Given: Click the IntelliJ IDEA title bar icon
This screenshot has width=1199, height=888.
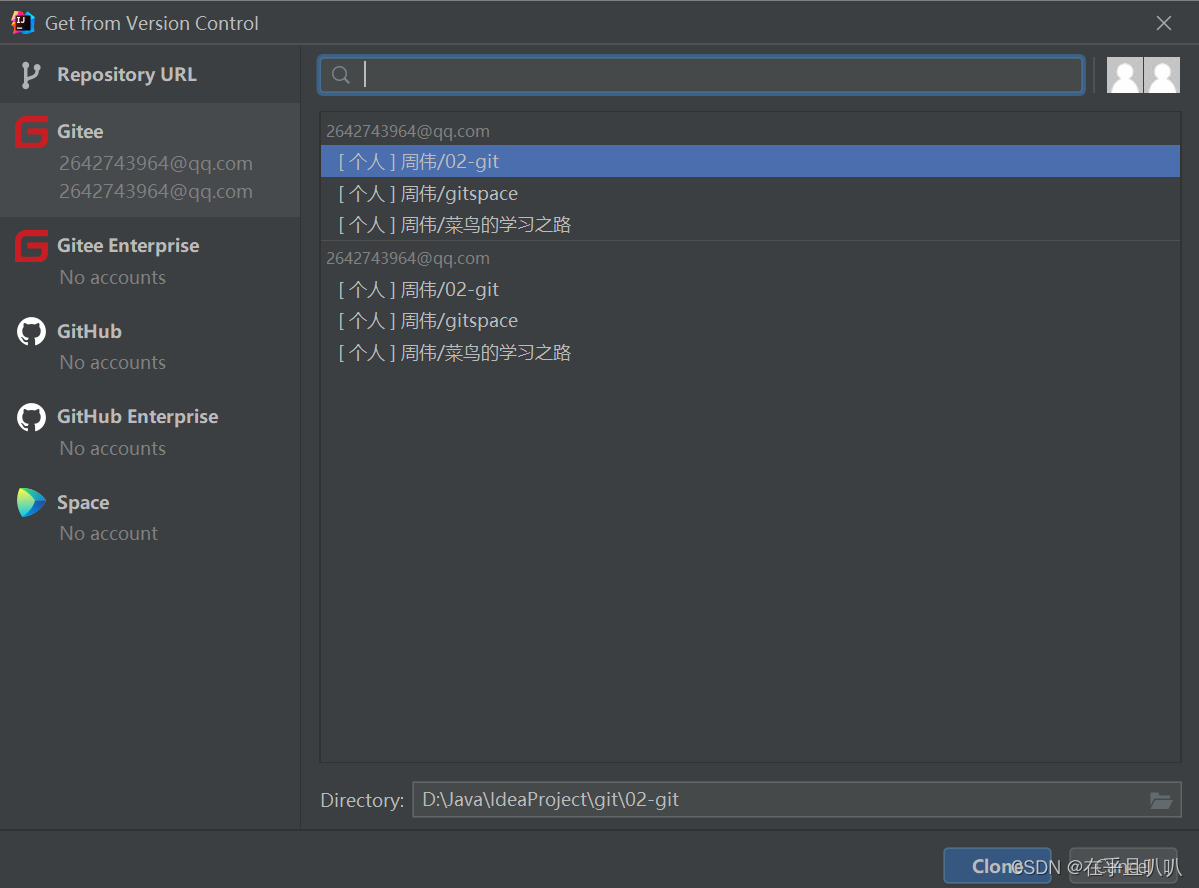Looking at the screenshot, I should 23,23.
